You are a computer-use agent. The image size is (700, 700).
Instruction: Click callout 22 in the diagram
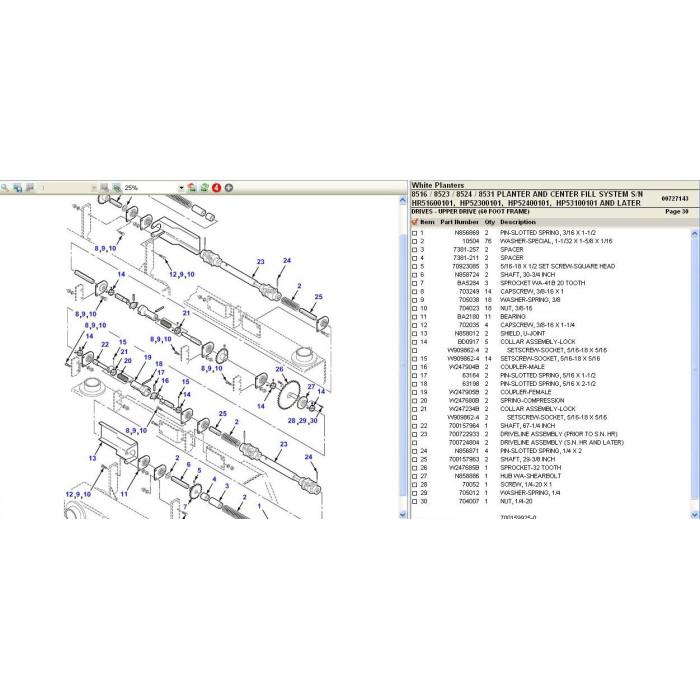(x=105, y=345)
